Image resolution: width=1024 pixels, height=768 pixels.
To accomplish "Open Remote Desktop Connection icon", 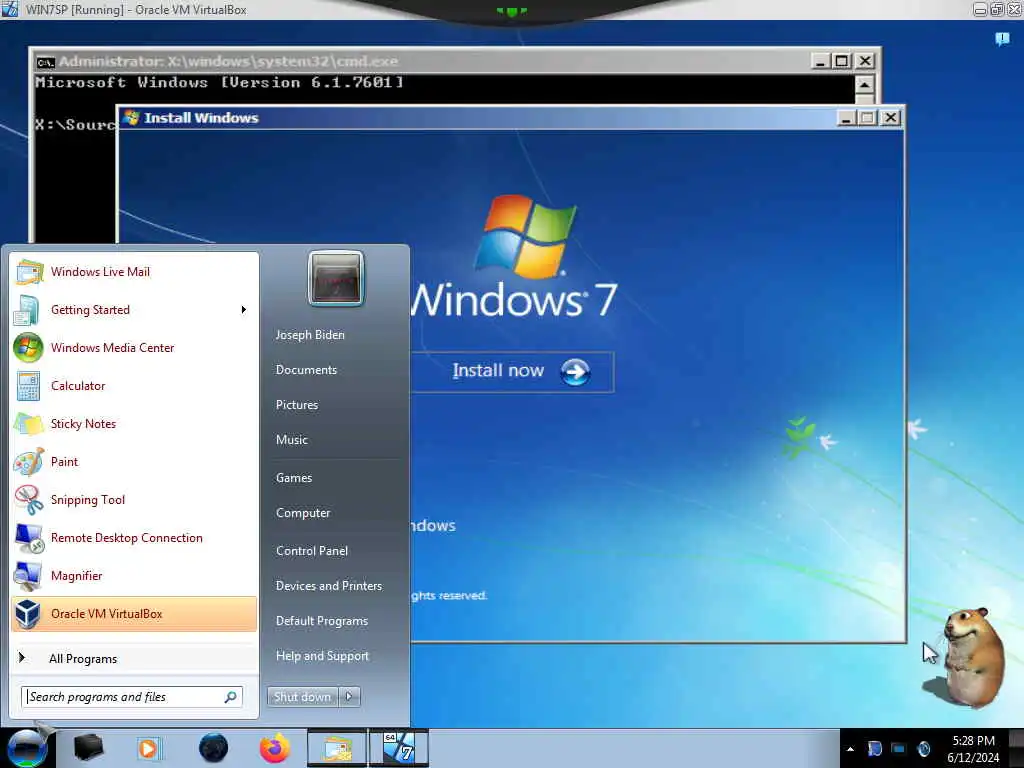I will (x=28, y=537).
